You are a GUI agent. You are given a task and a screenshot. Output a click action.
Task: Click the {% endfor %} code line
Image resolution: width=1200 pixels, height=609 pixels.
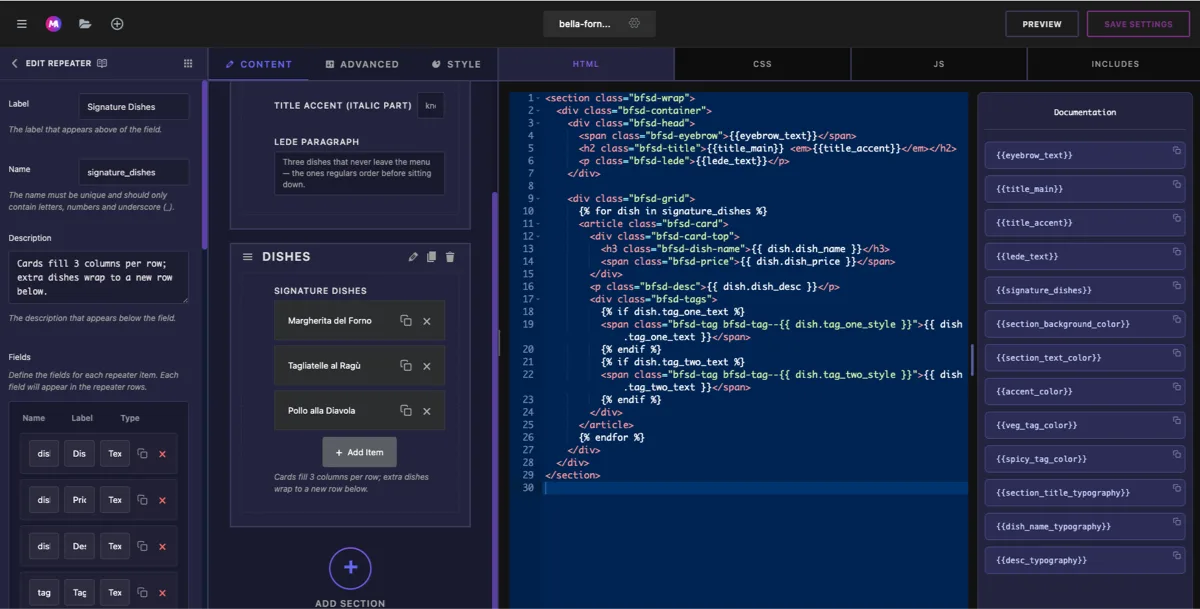(611, 437)
